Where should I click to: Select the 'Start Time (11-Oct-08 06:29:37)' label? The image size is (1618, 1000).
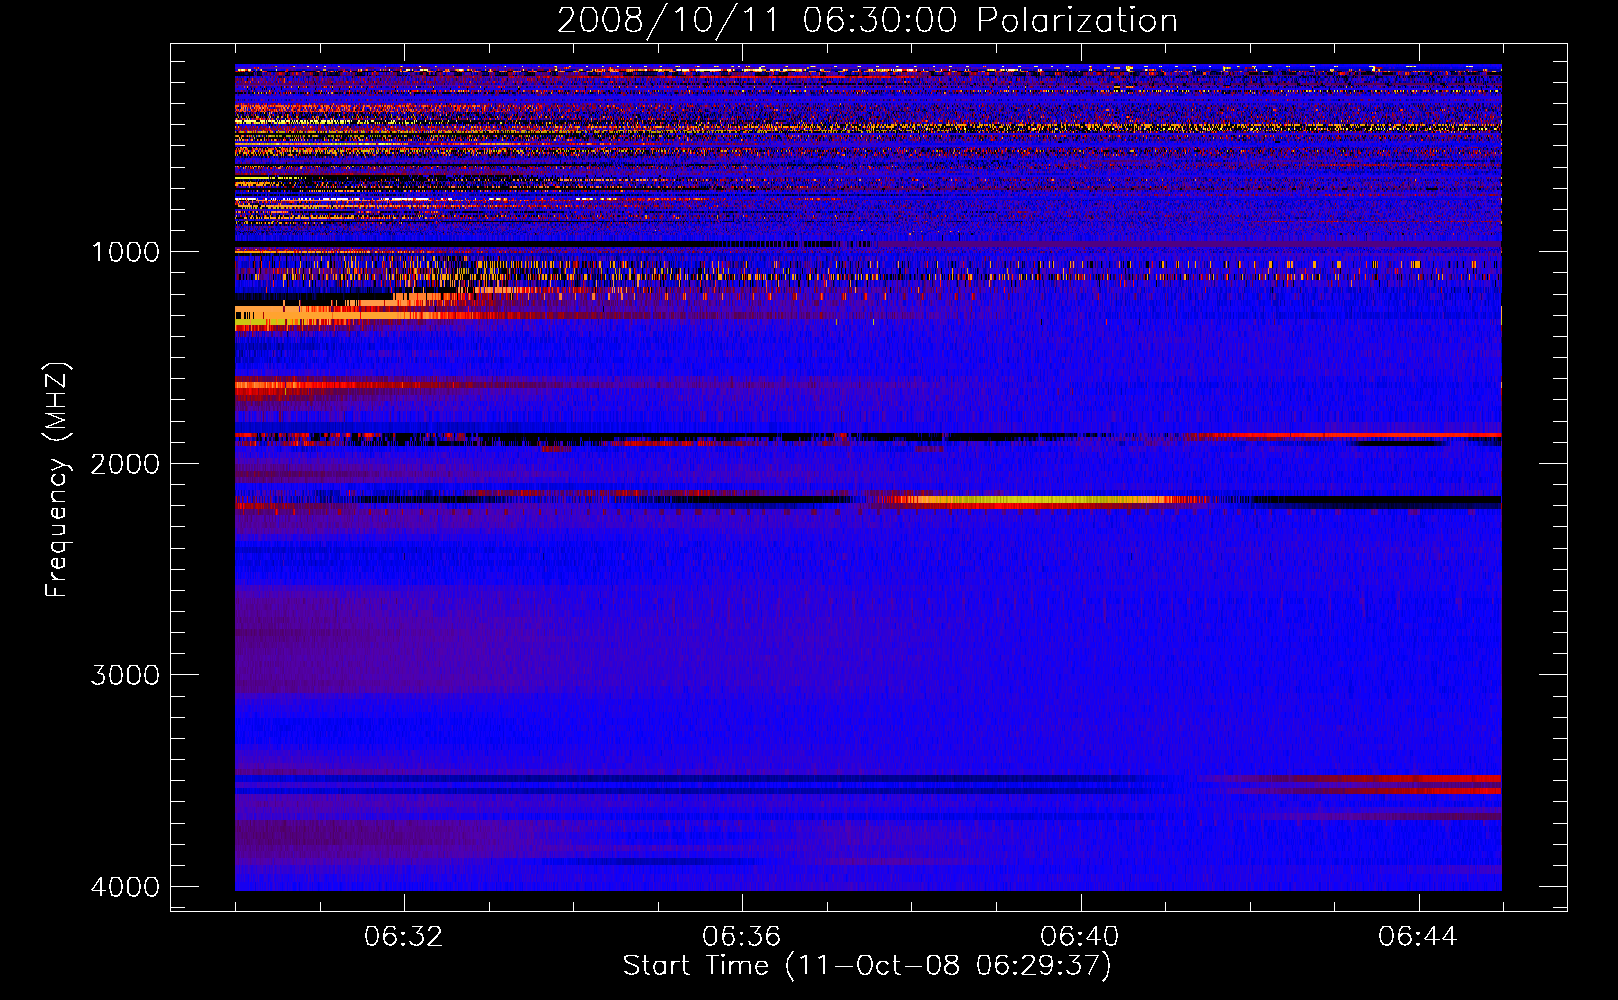pos(867,966)
